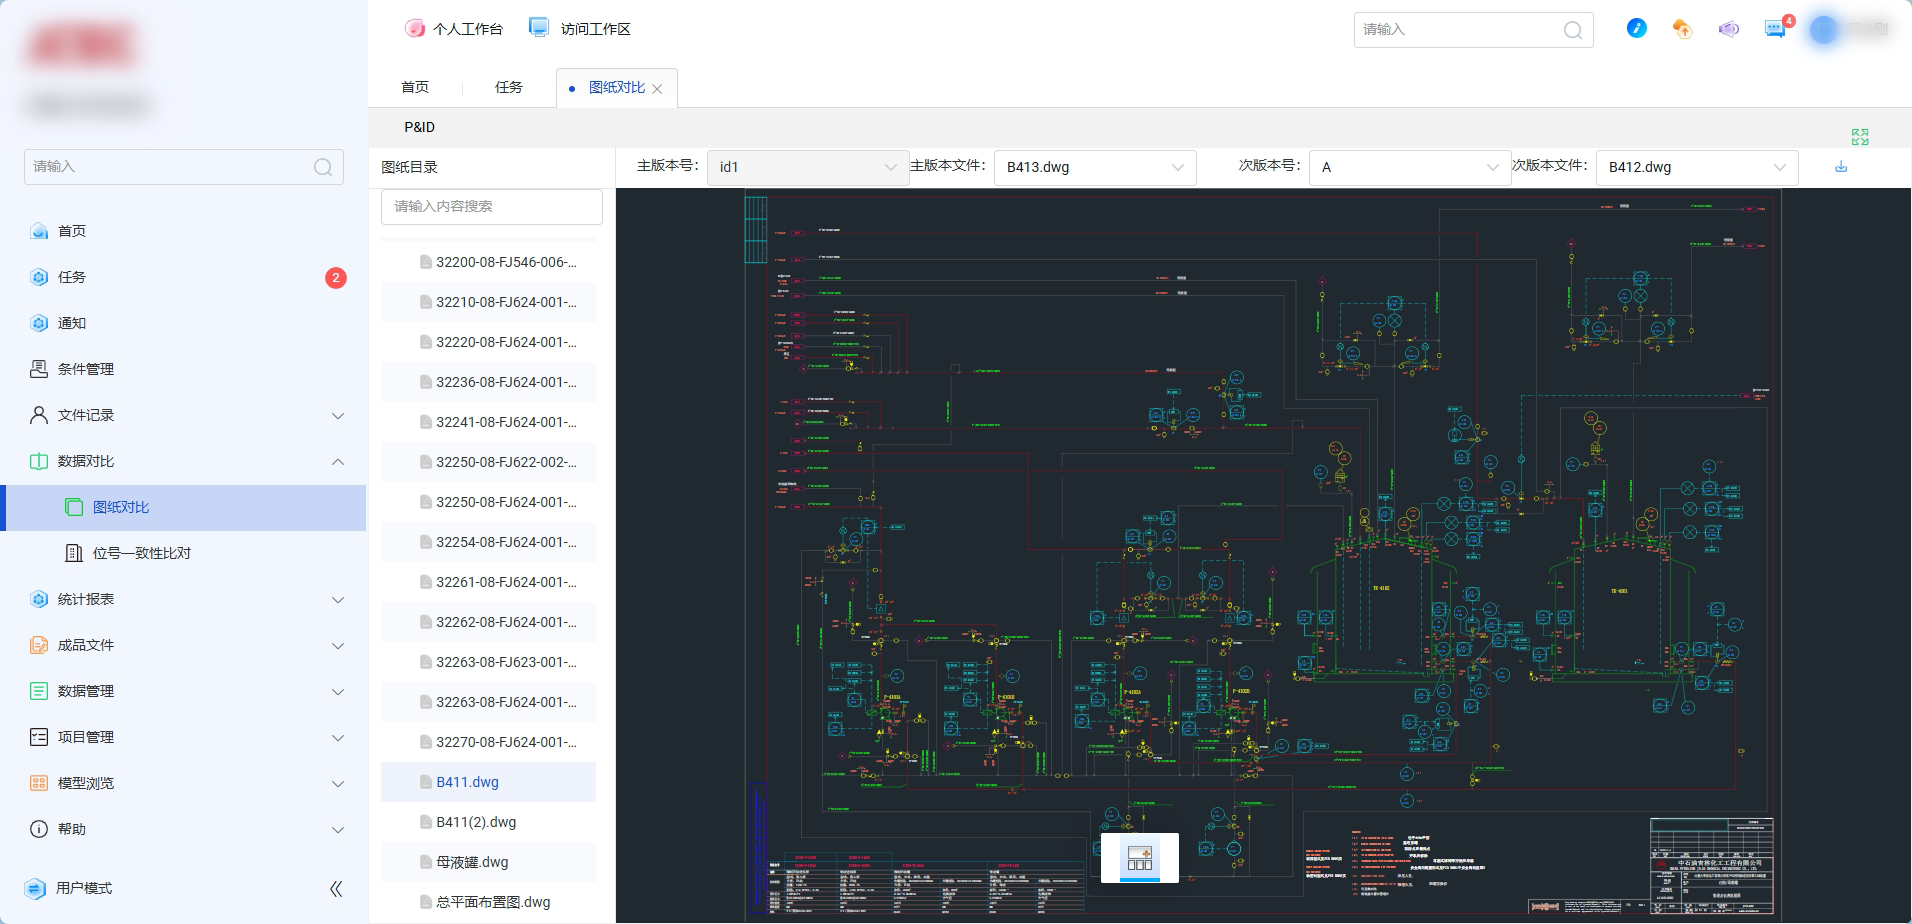Image resolution: width=1912 pixels, height=924 pixels.
Task: Collapse 数据对比 menu
Action: pos(184,461)
